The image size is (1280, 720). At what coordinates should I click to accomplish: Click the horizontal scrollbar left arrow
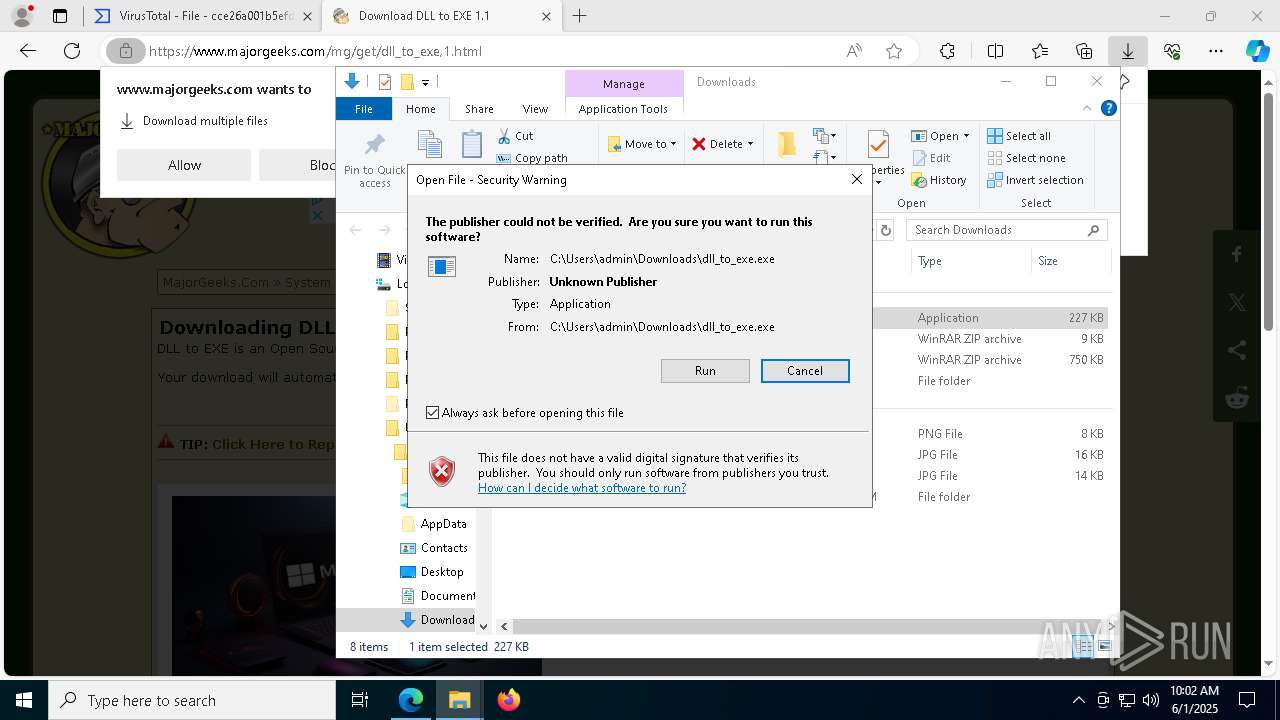[504, 627]
